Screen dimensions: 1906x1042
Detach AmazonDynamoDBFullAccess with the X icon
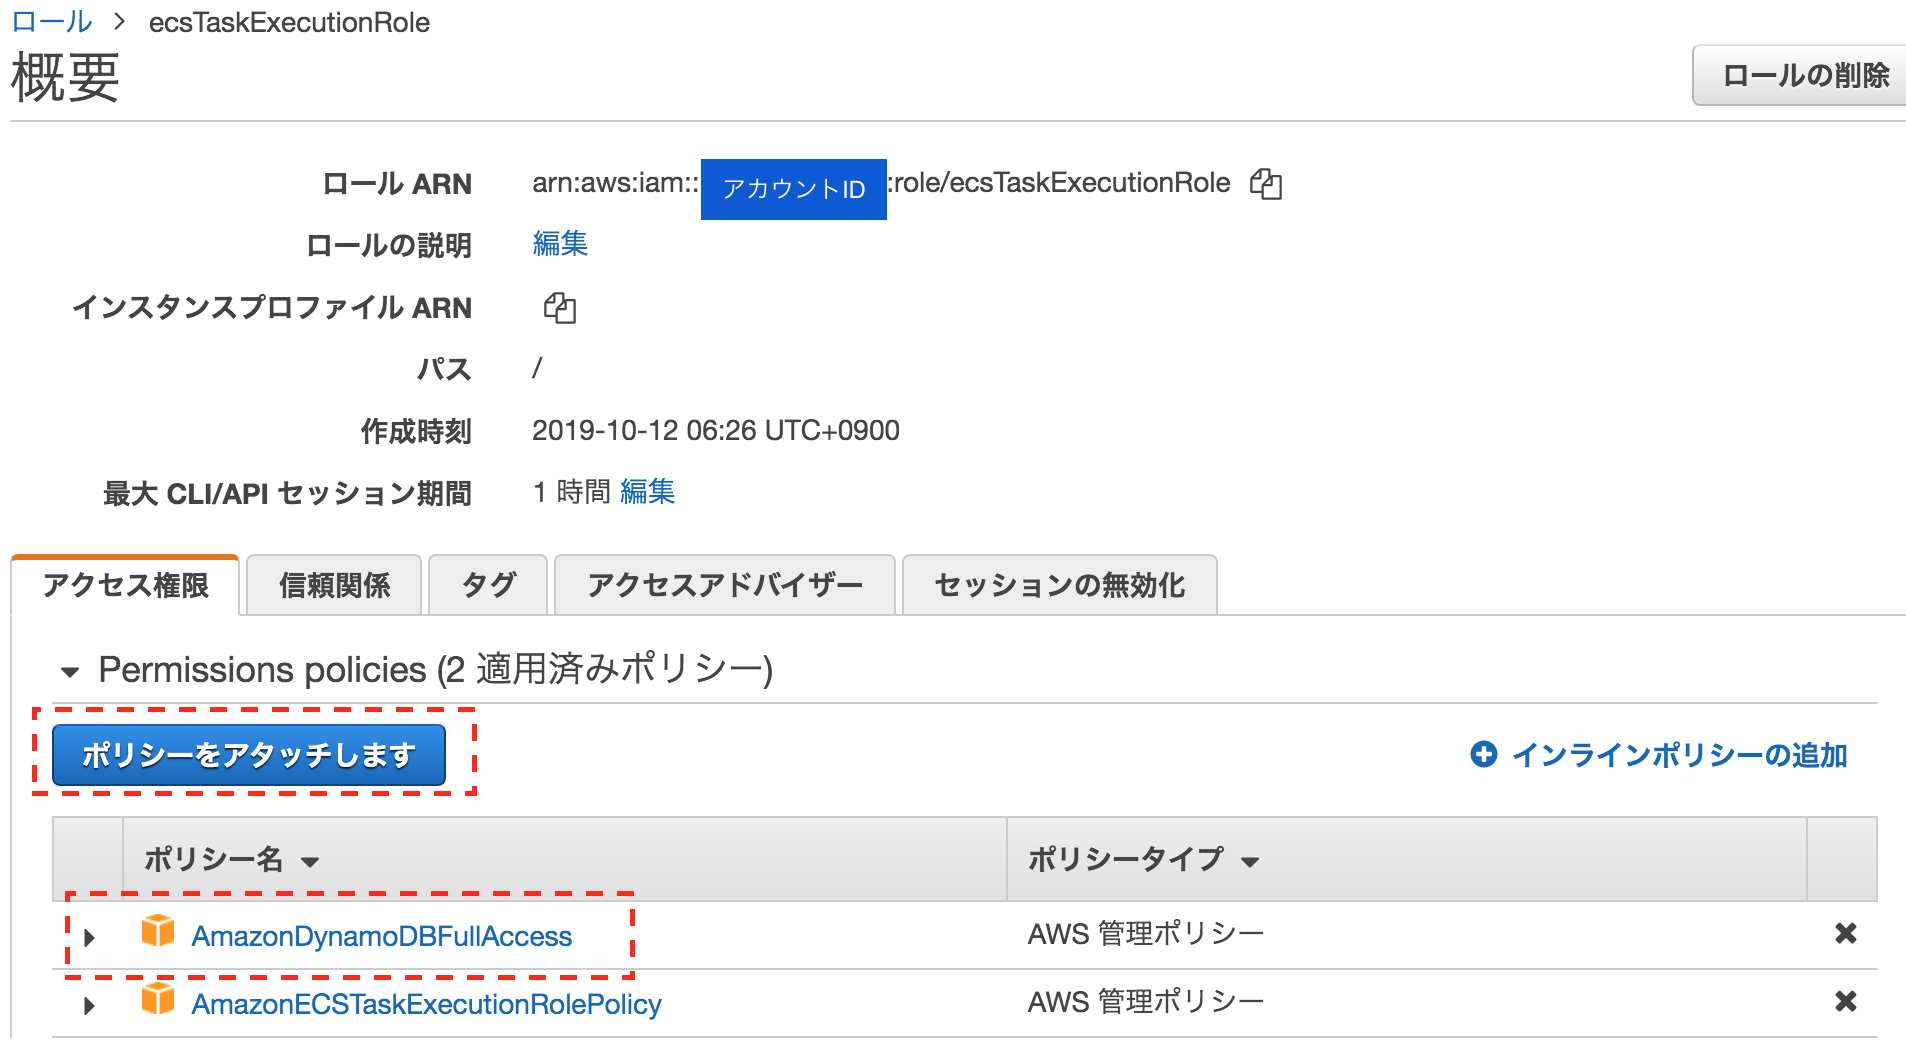(x=1847, y=933)
